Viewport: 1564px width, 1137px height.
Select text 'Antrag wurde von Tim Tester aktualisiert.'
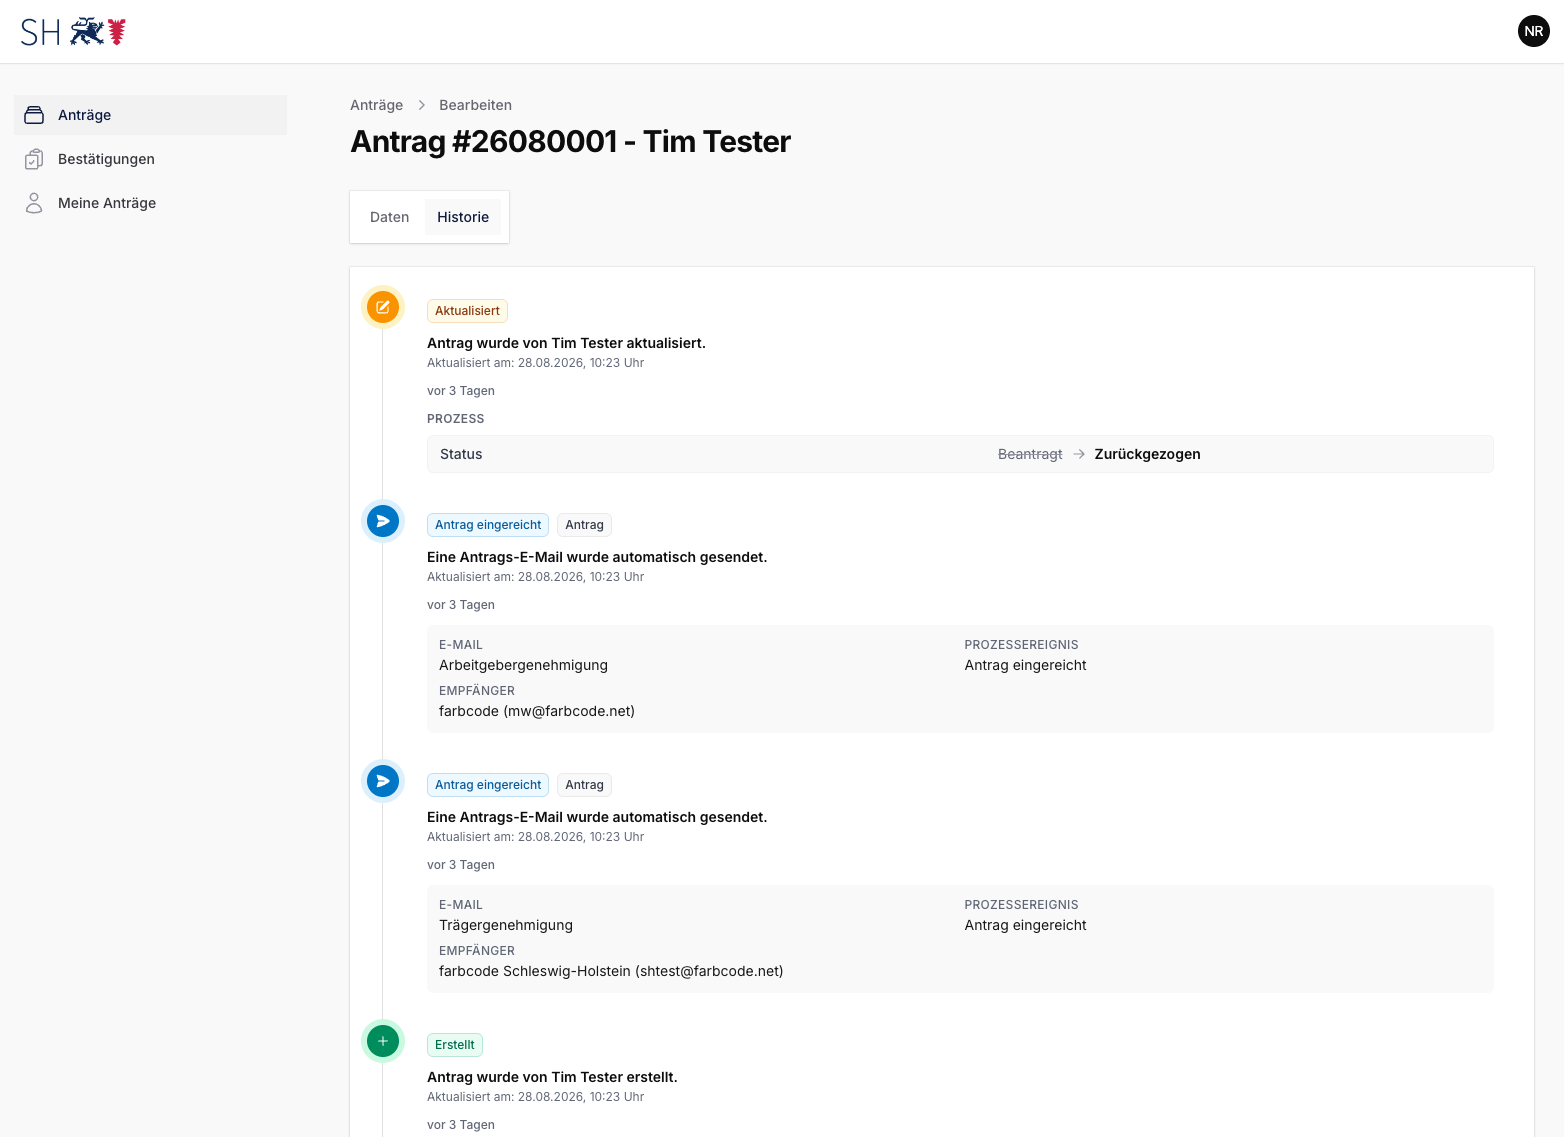pyautogui.click(x=566, y=343)
